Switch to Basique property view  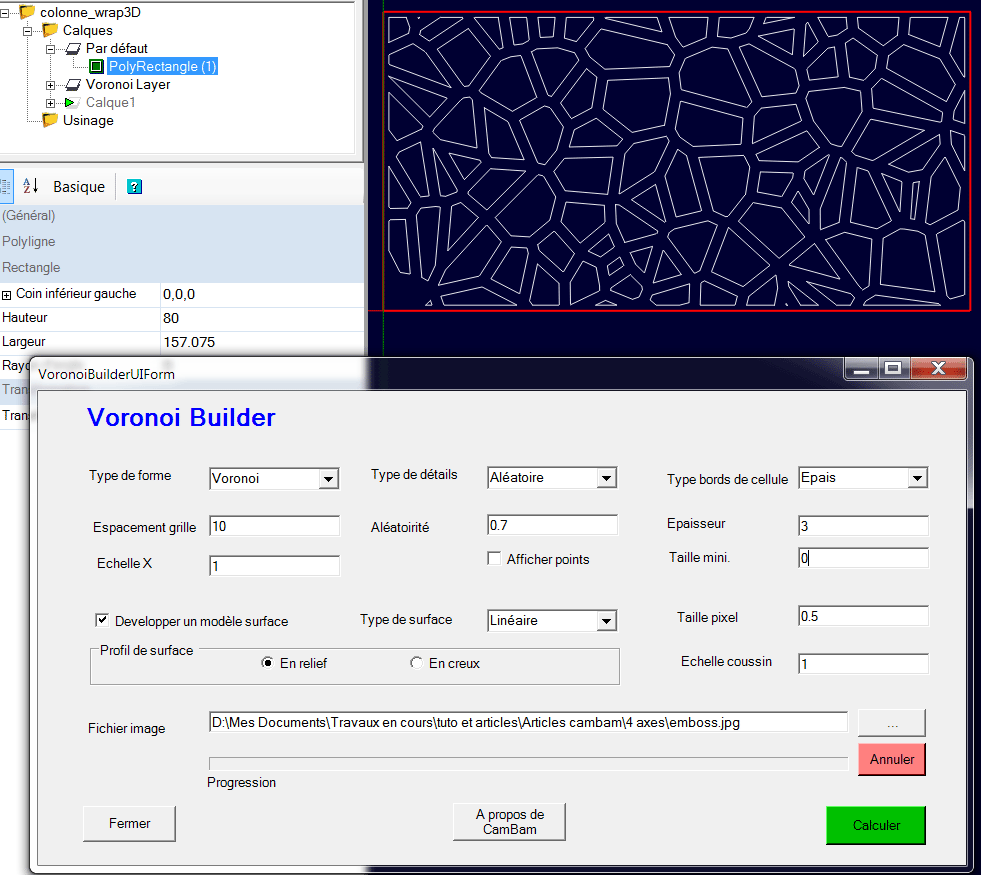coord(79,187)
